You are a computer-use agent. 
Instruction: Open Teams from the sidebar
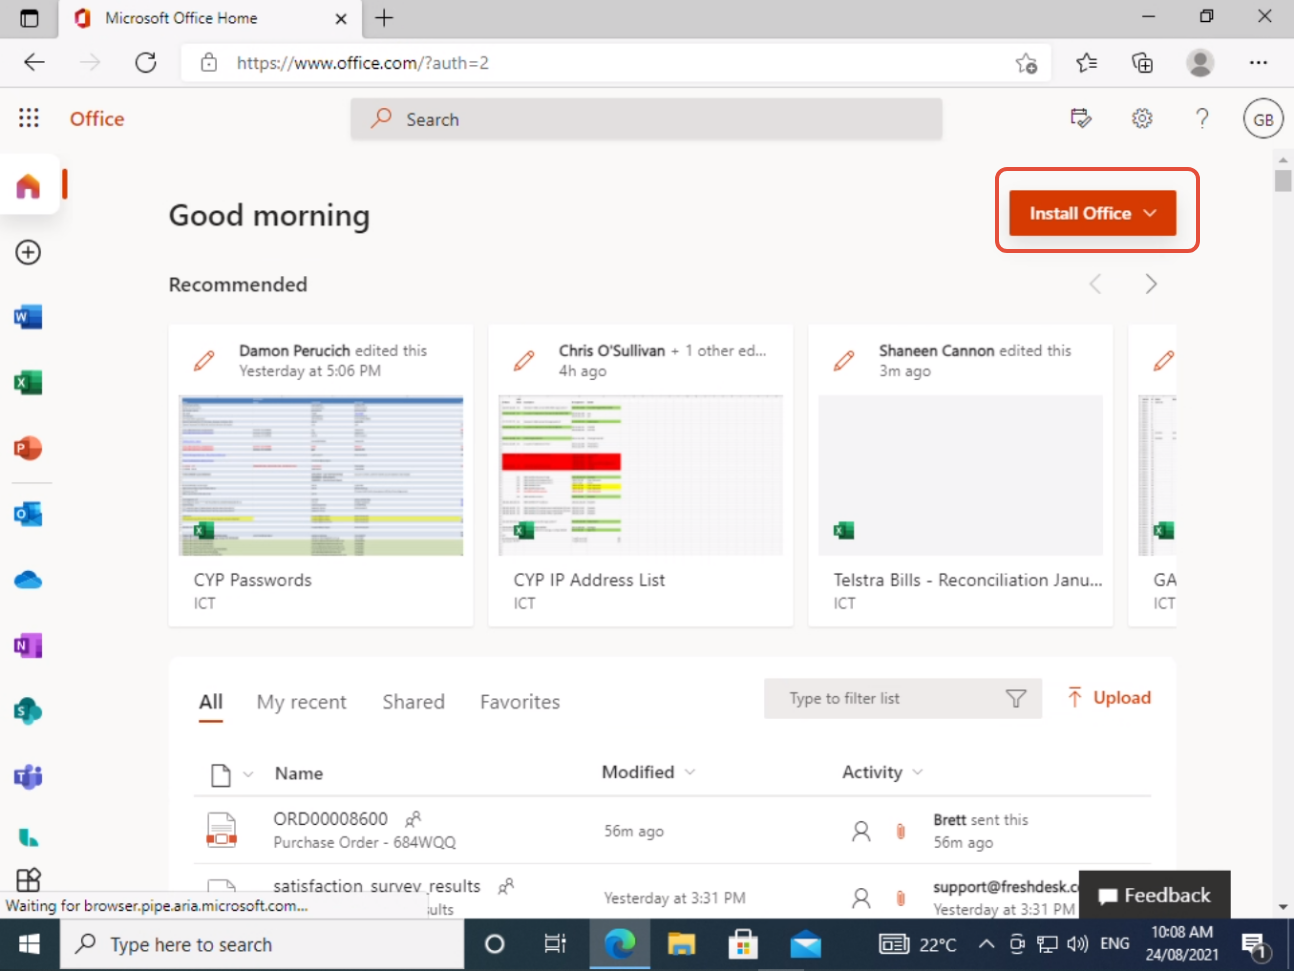click(x=28, y=777)
